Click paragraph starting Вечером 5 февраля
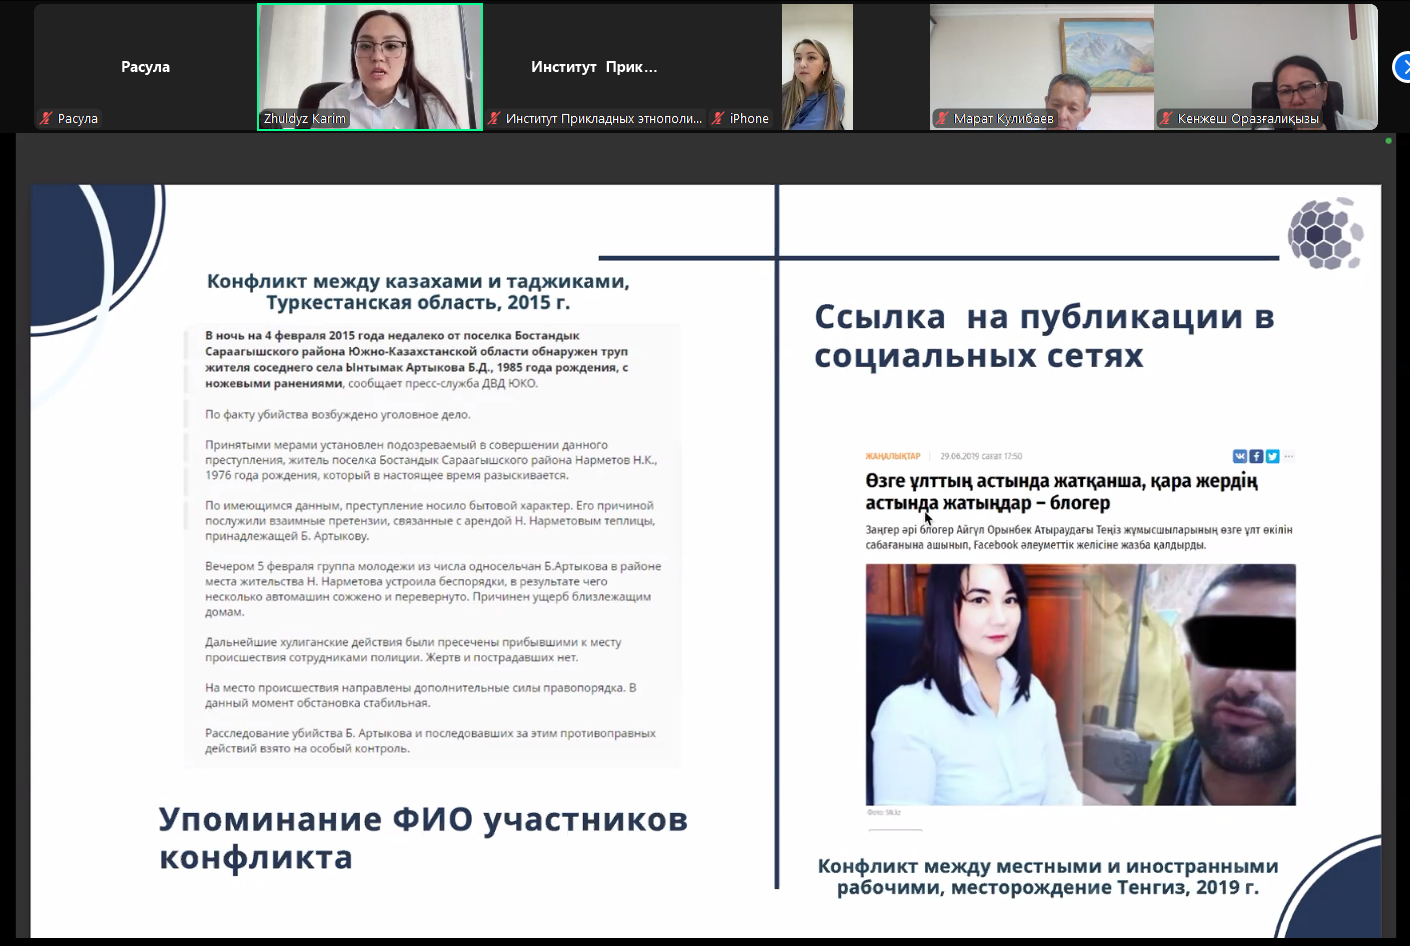 pyautogui.click(x=433, y=589)
